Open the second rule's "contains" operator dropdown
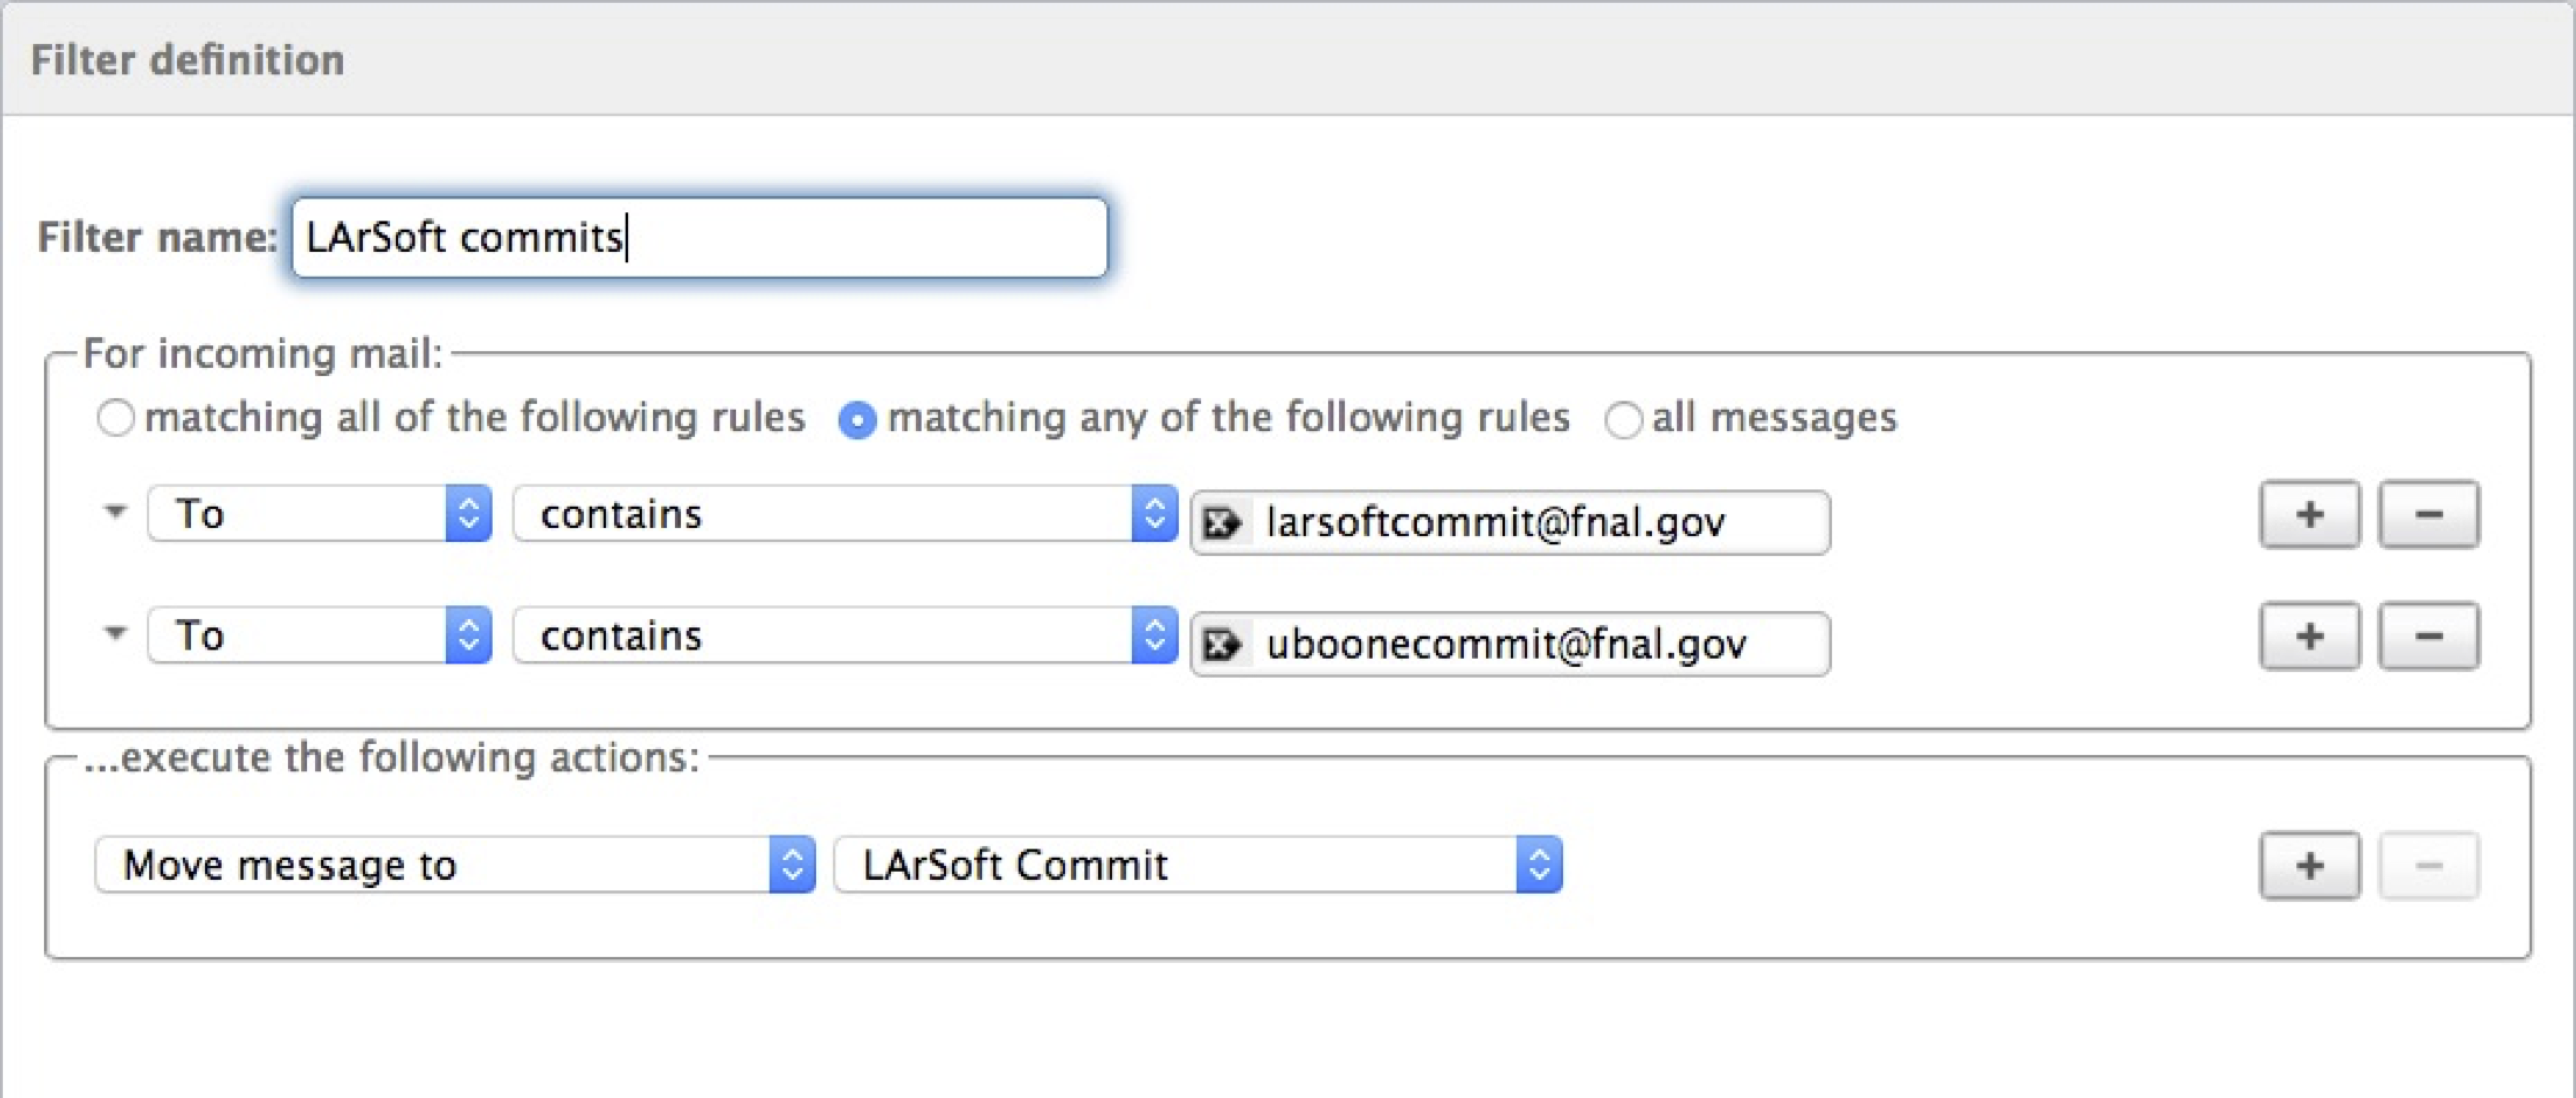Image resolution: width=2576 pixels, height=1098 pixels. tap(845, 636)
